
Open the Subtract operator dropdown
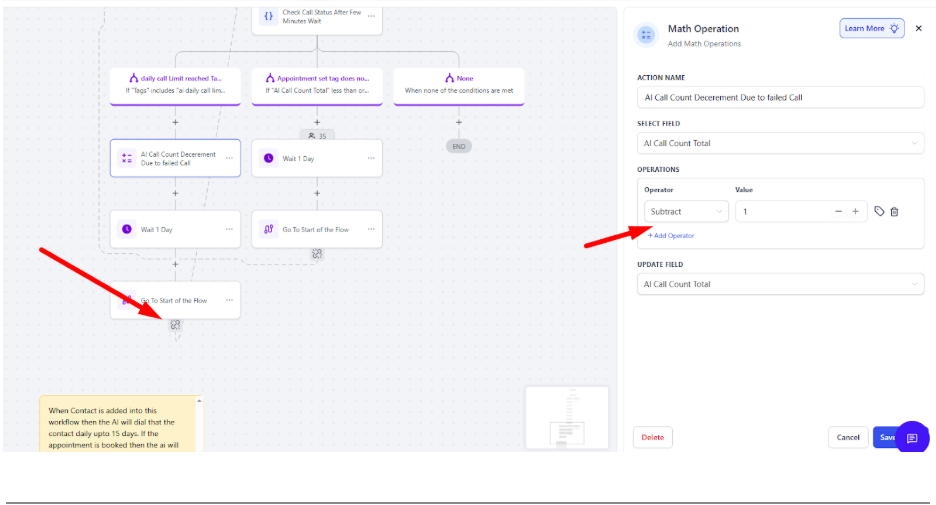[687, 211]
